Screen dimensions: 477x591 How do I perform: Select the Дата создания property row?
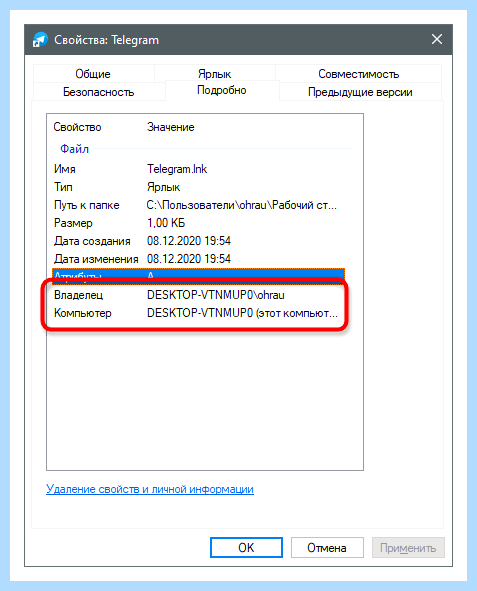198,241
